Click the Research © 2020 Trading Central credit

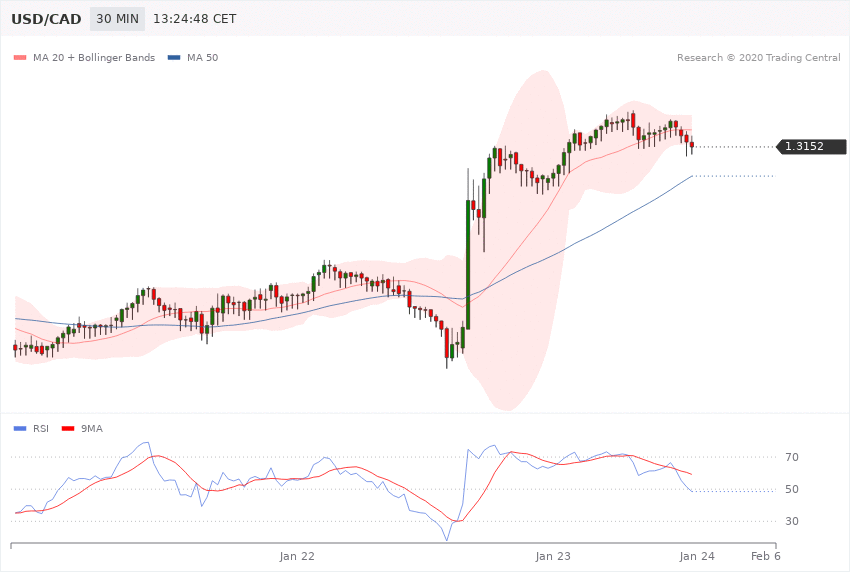click(759, 57)
